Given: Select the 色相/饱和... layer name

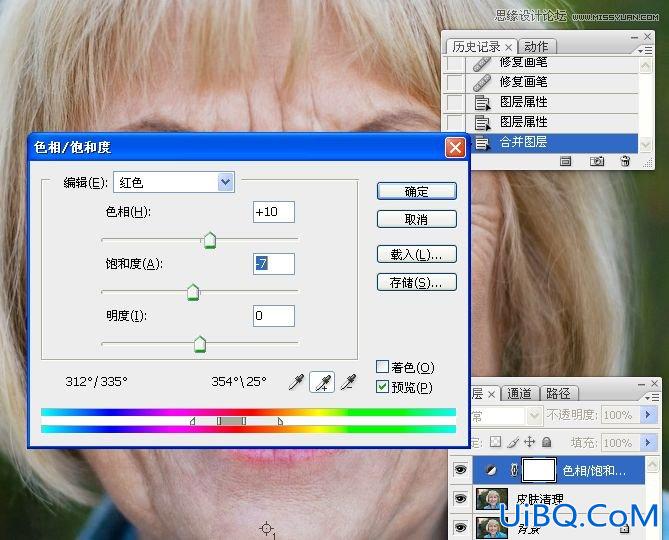Looking at the screenshot, I should pos(594,470).
